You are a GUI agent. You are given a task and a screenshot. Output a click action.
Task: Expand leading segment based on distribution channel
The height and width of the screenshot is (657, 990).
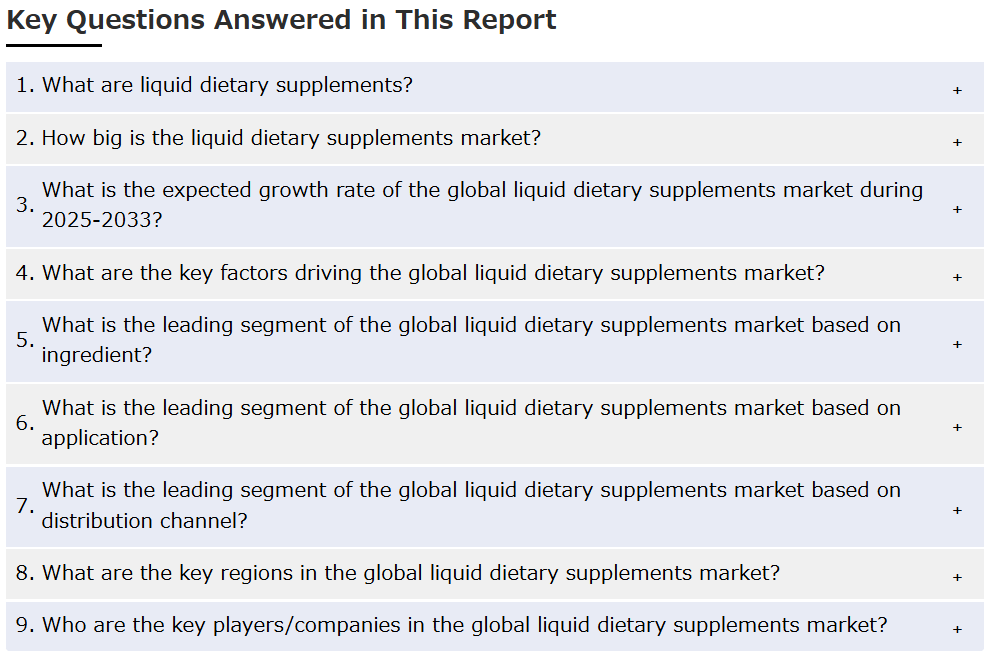click(495, 507)
